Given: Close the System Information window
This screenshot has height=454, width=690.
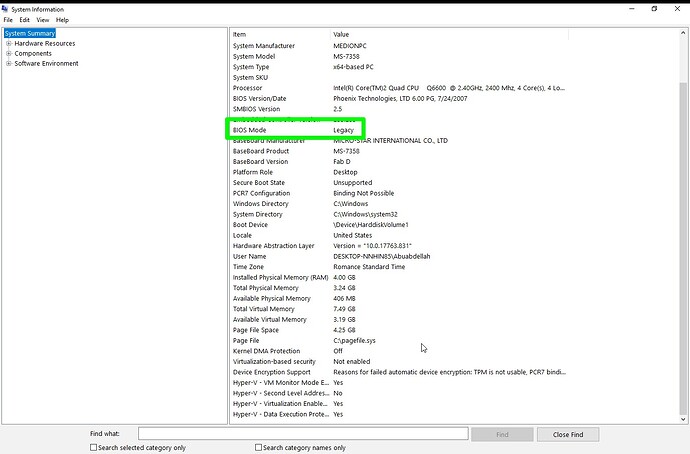Looking at the screenshot, I should [x=677, y=9].
